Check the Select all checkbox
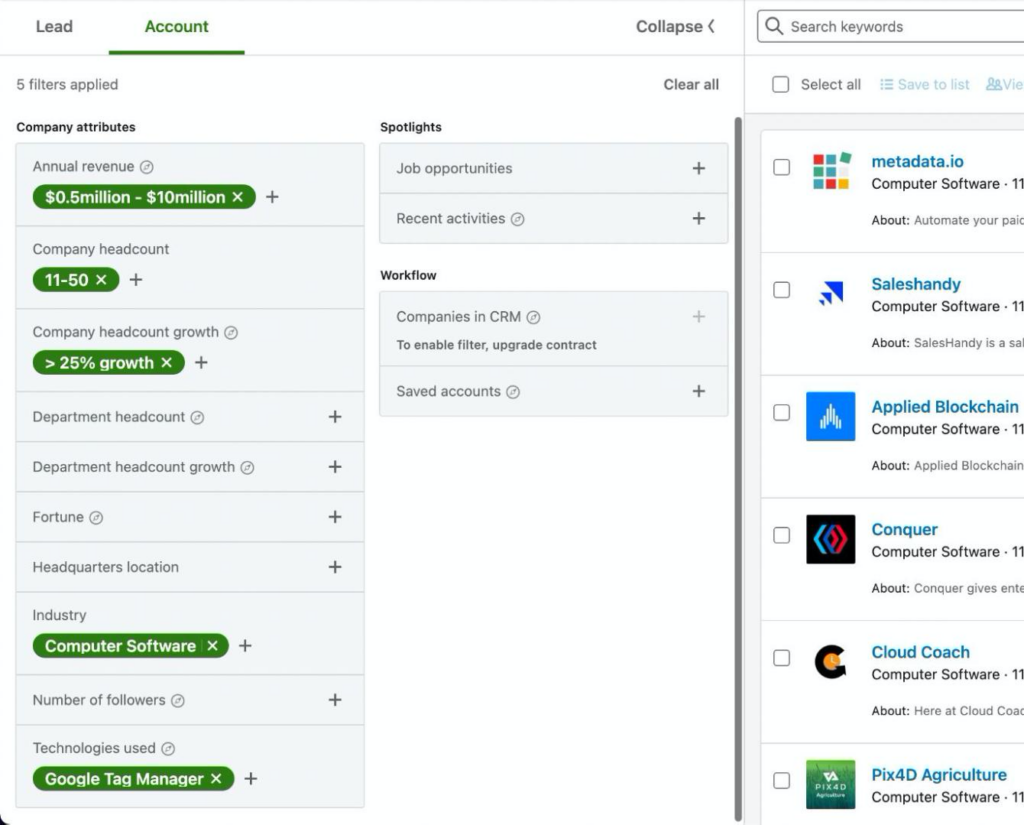The width and height of the screenshot is (1024, 825). tap(781, 84)
